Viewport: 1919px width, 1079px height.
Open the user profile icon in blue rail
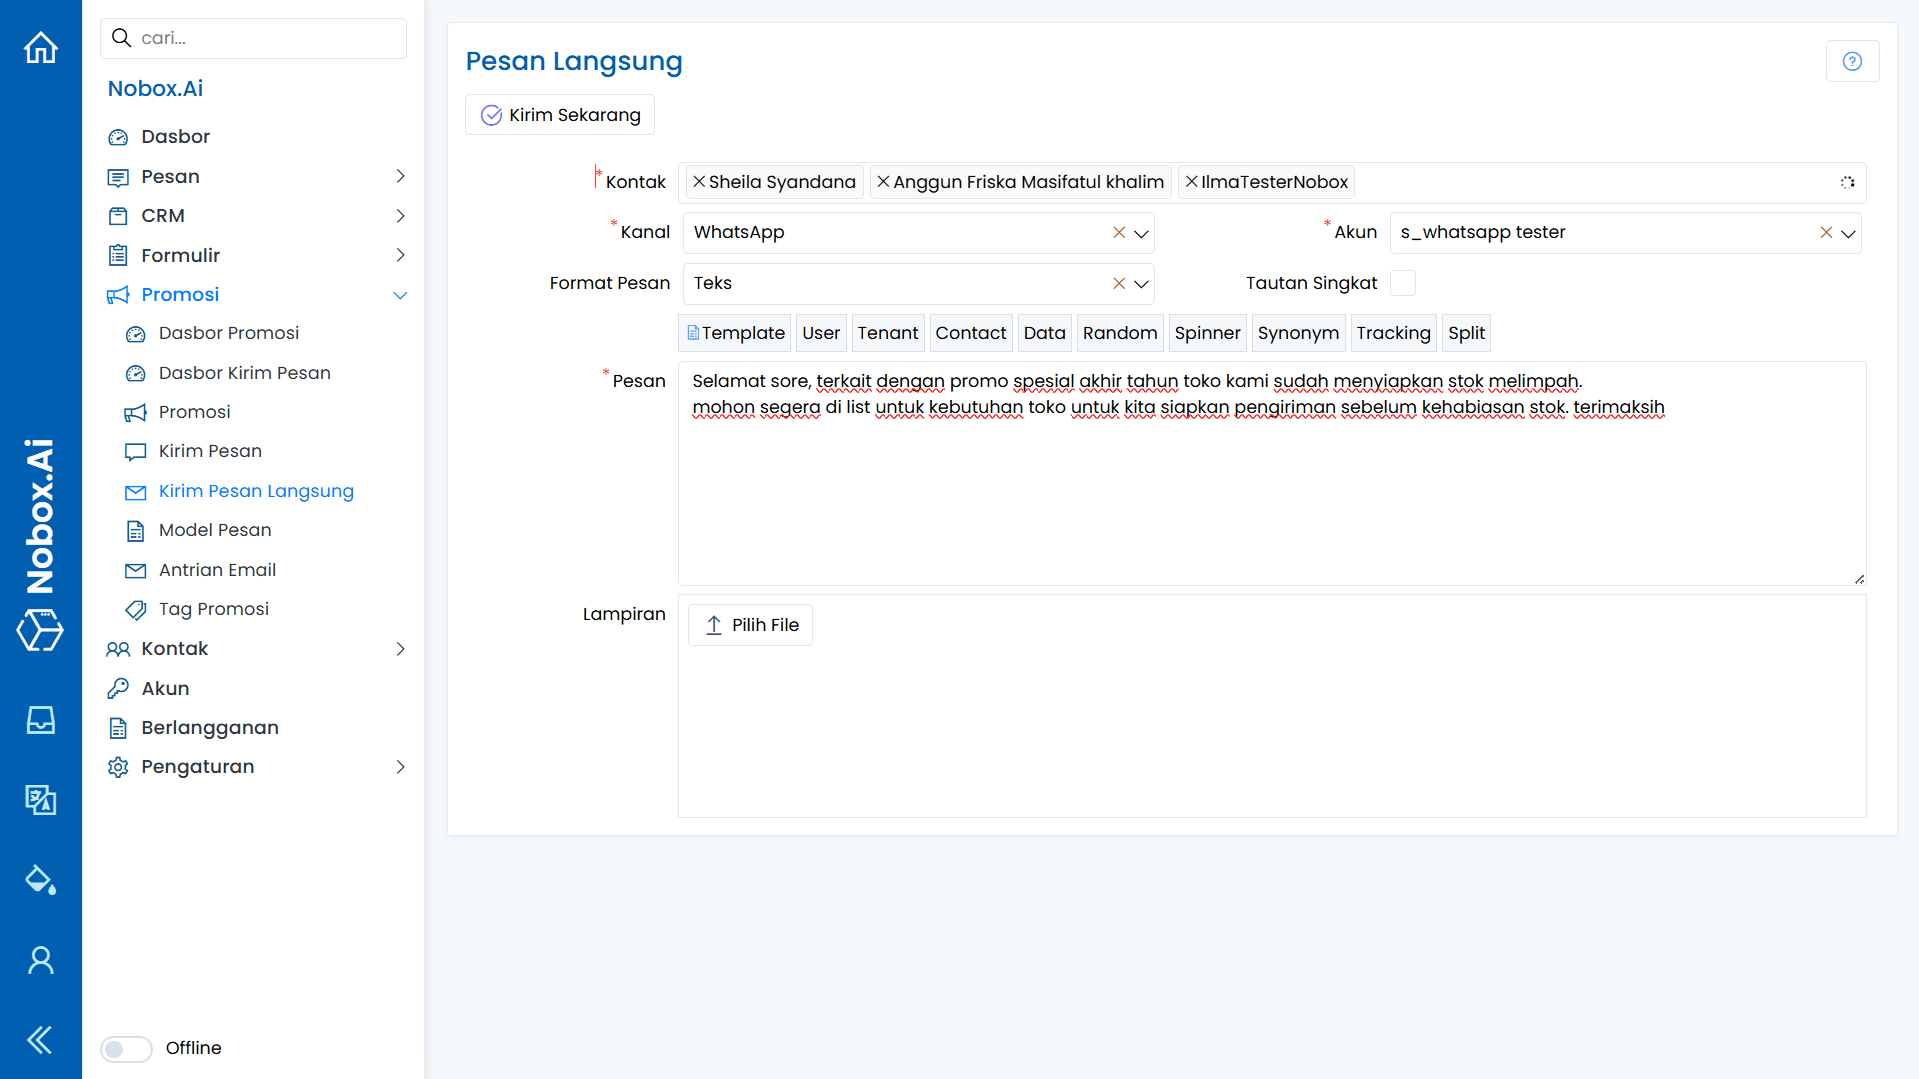point(40,960)
